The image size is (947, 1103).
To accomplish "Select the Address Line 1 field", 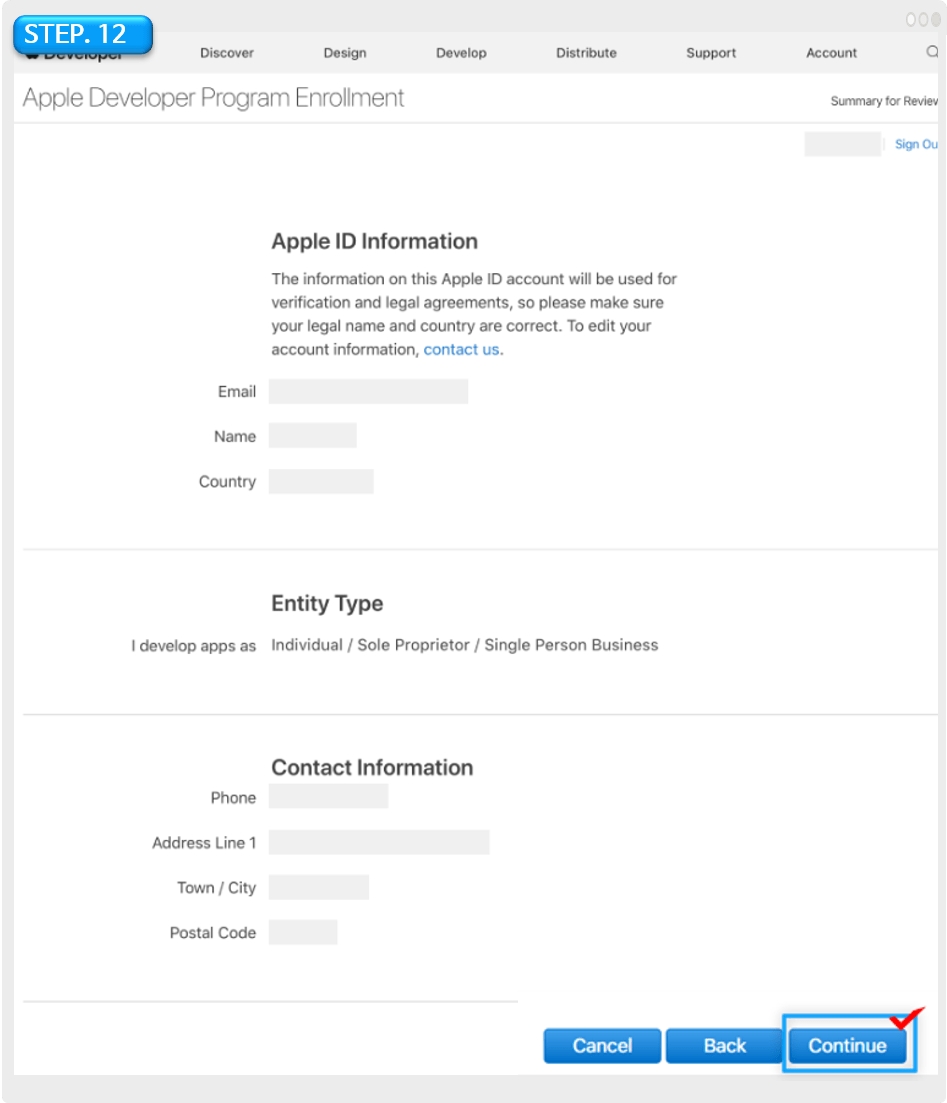I will tap(379, 842).
